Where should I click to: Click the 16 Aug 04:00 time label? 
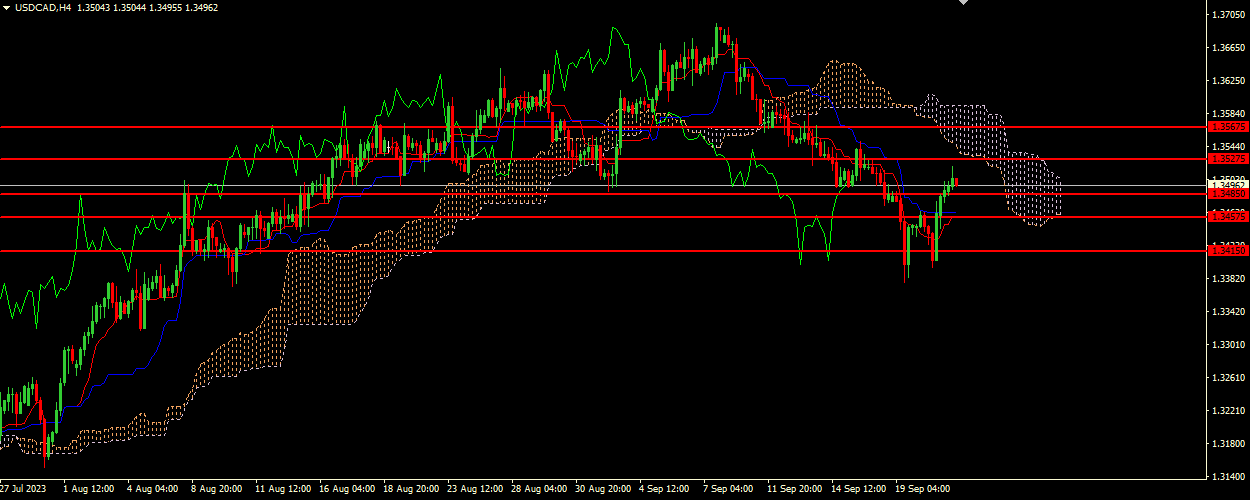[x=347, y=490]
